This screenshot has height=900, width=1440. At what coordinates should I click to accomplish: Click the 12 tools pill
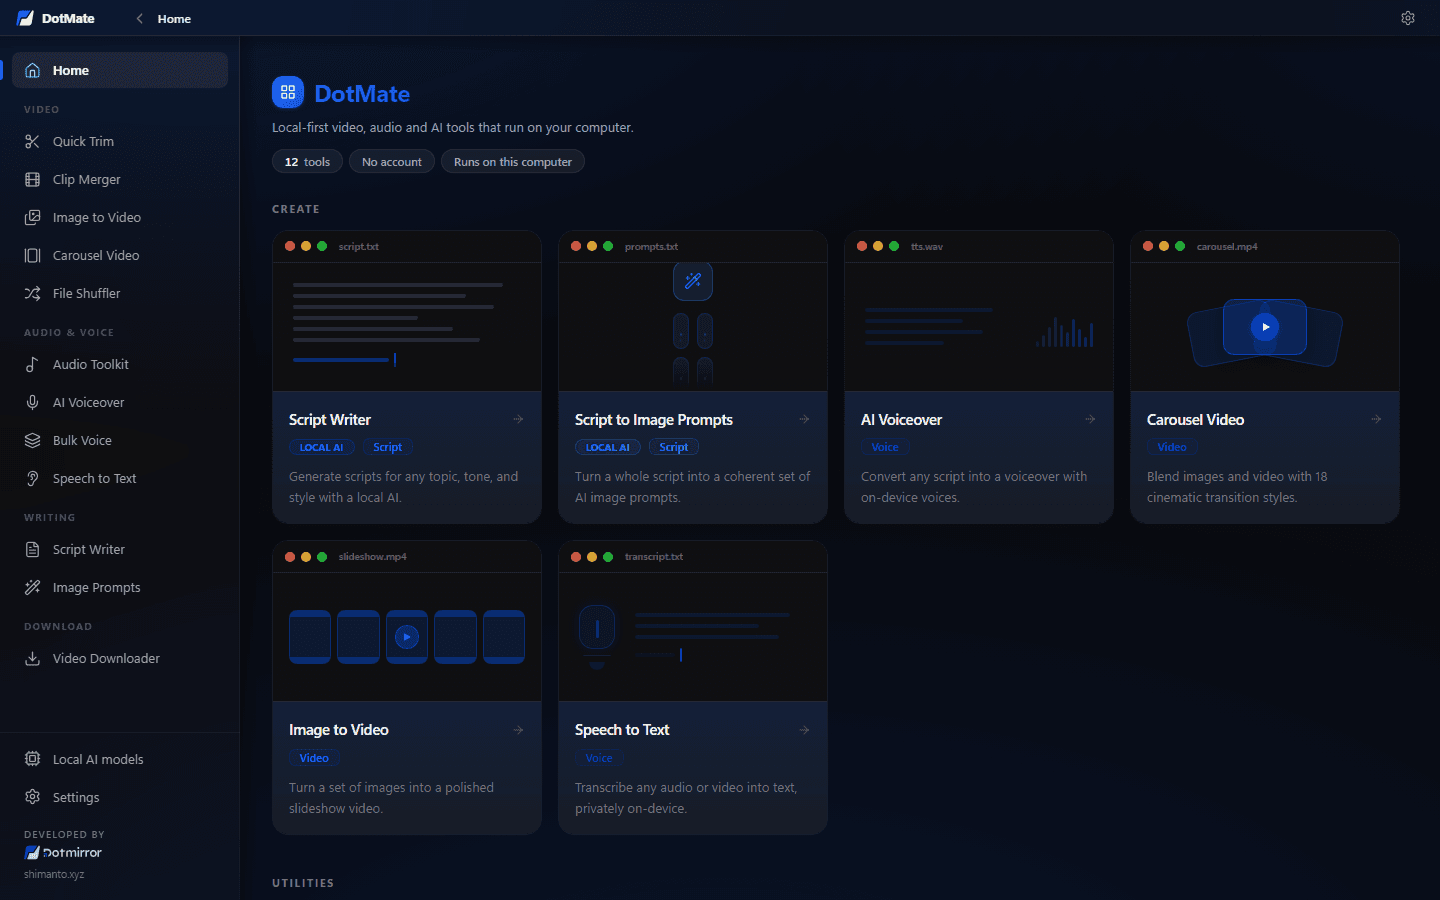coord(307,161)
